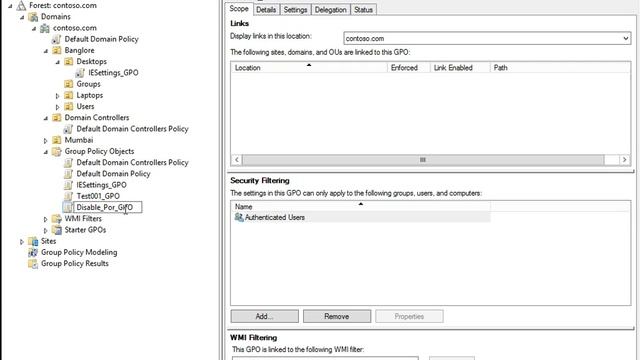The width and height of the screenshot is (640, 360).
Task: Expand the WMI Filters node
Action: [46, 219]
